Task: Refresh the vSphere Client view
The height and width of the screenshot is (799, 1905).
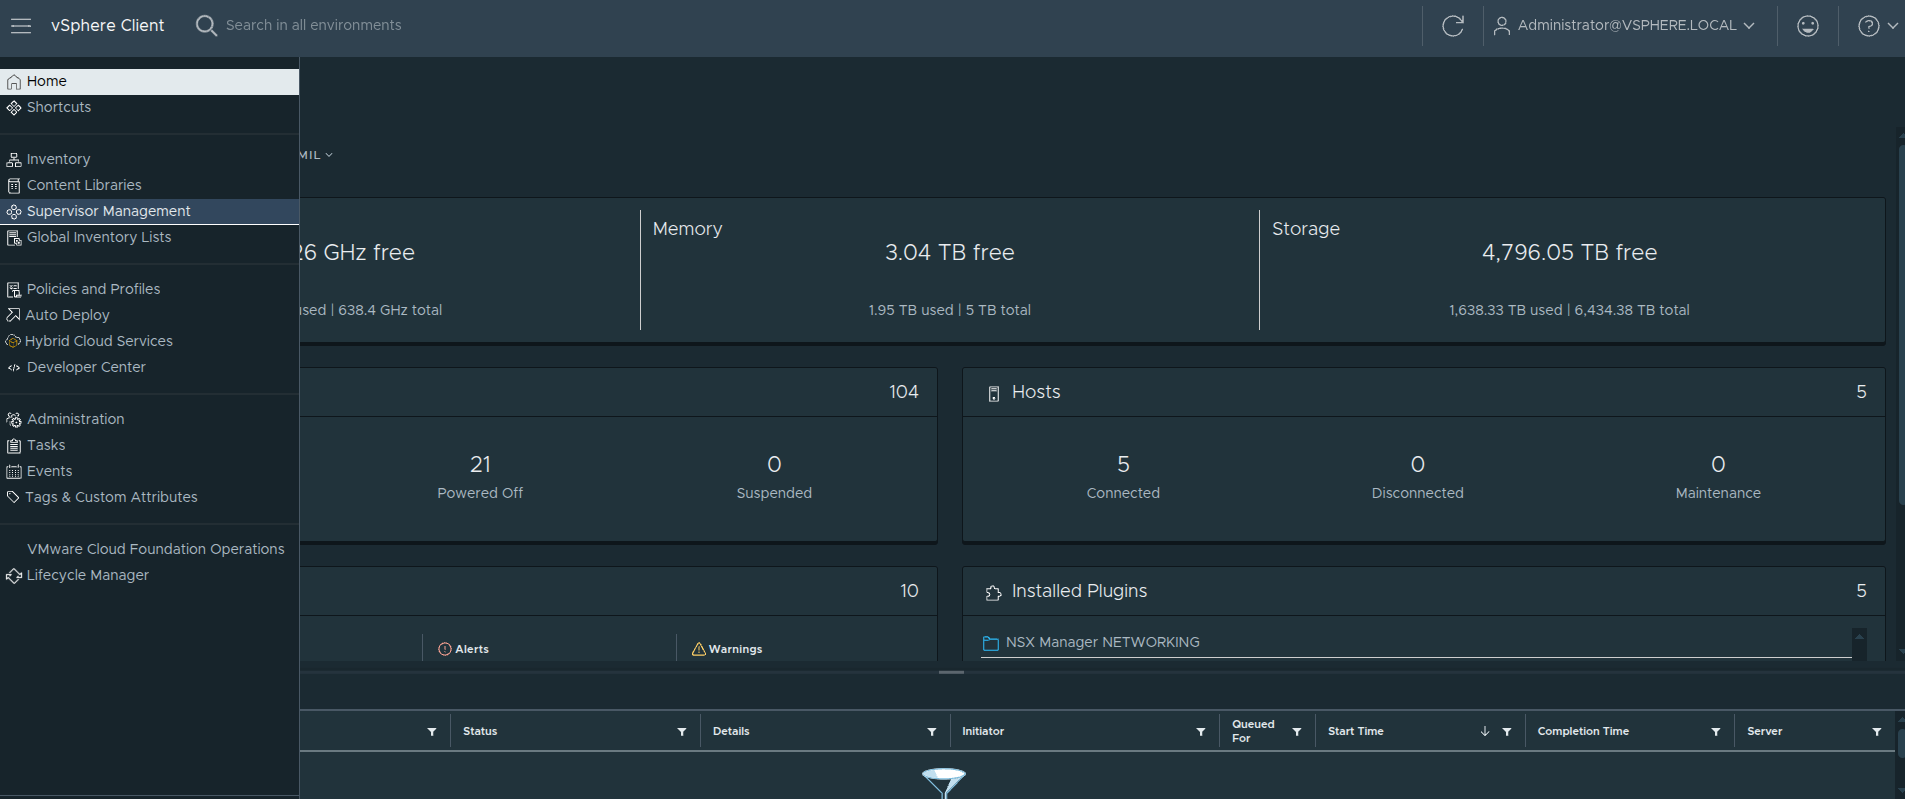Action: [1453, 26]
